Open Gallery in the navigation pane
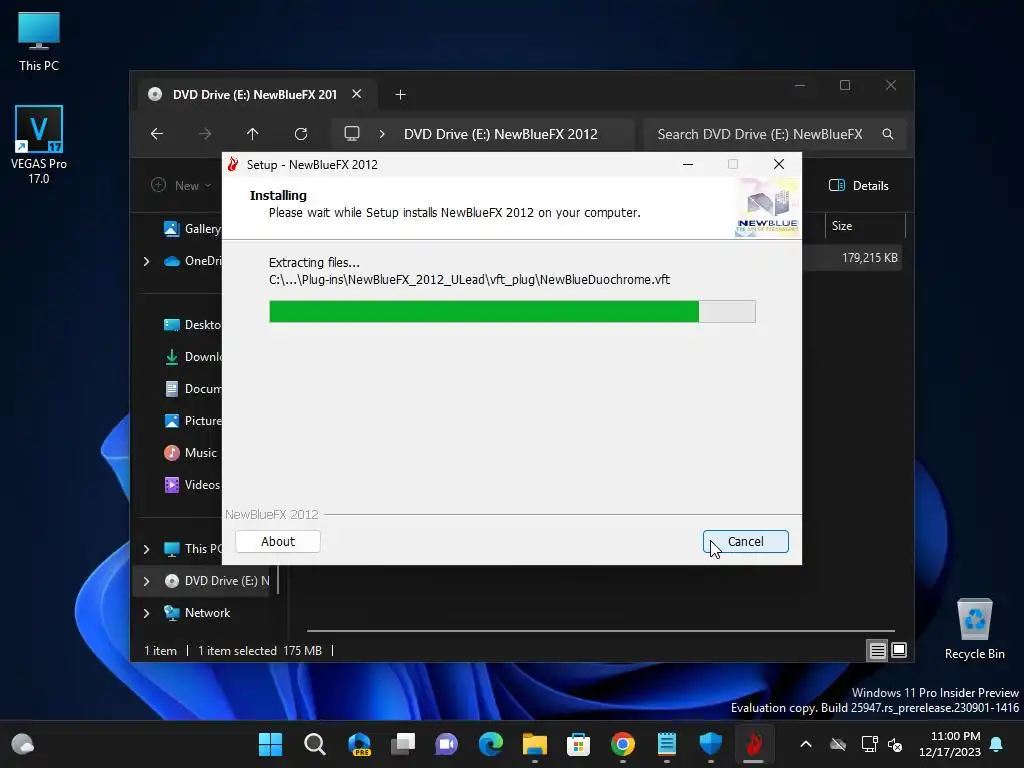1024x768 pixels. click(x=192, y=229)
